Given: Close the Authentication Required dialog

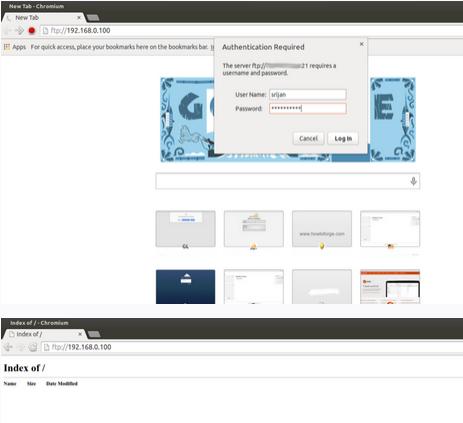Looking at the screenshot, I should click(x=362, y=44).
